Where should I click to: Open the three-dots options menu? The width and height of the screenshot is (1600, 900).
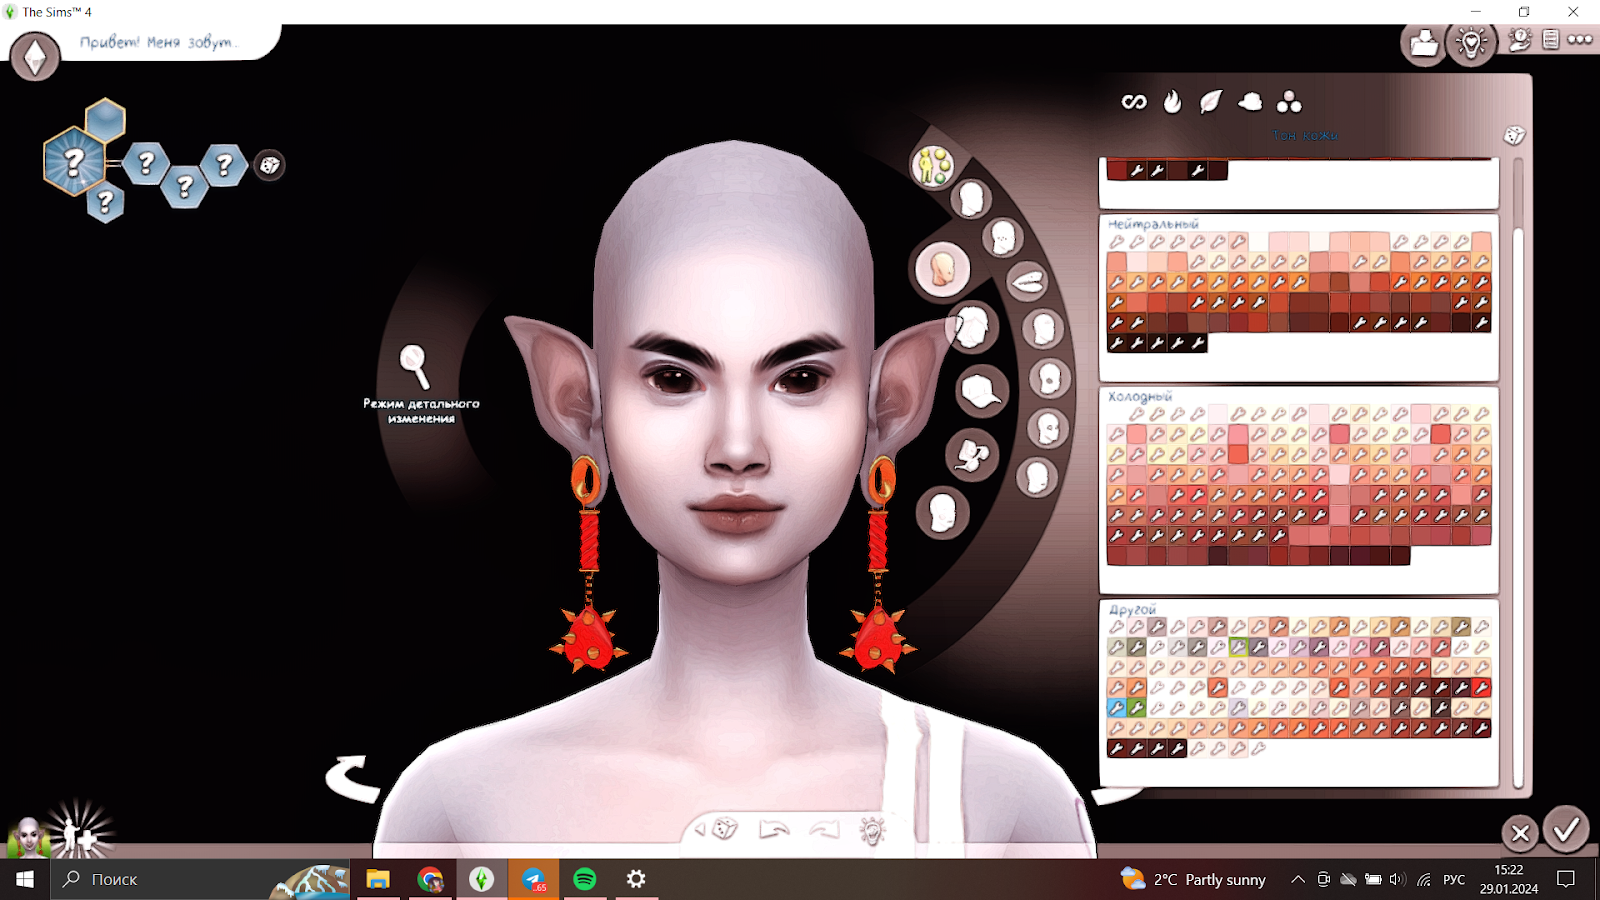coord(1580,40)
